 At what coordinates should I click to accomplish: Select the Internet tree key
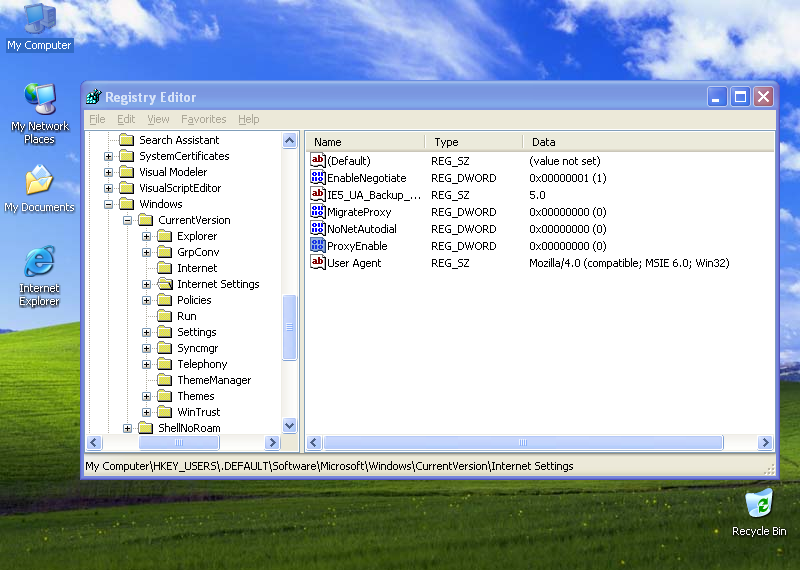point(197,268)
